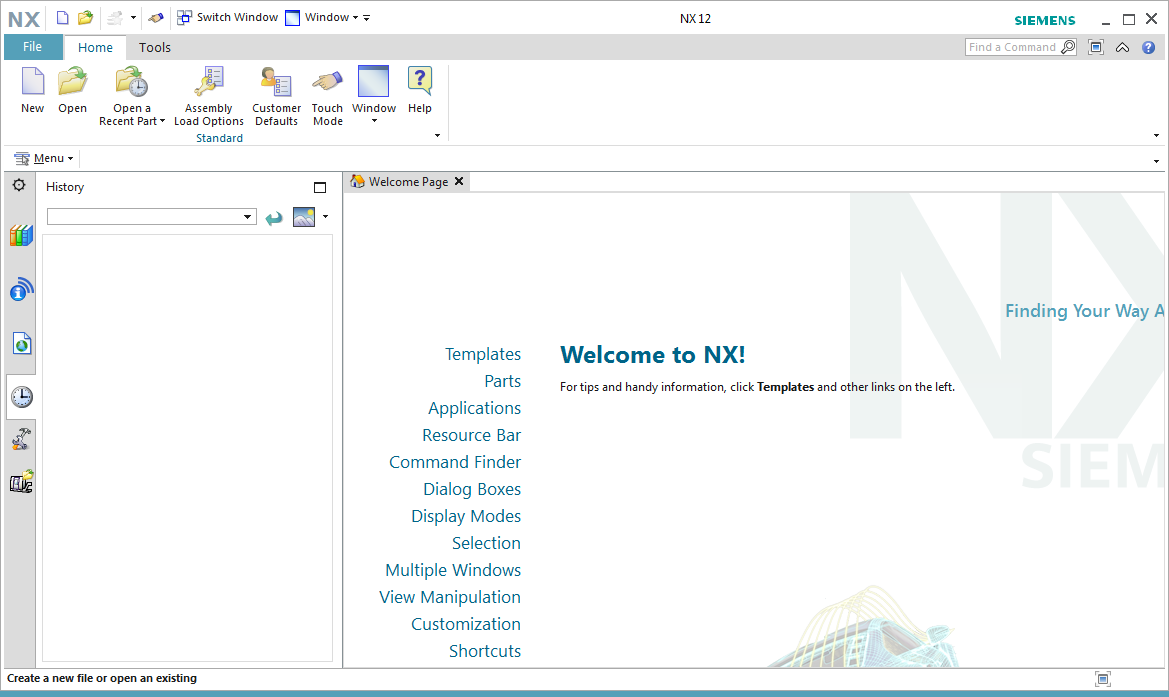Click the Touch Mode icon in title bar
The image size is (1169, 697).
[x=156, y=18]
